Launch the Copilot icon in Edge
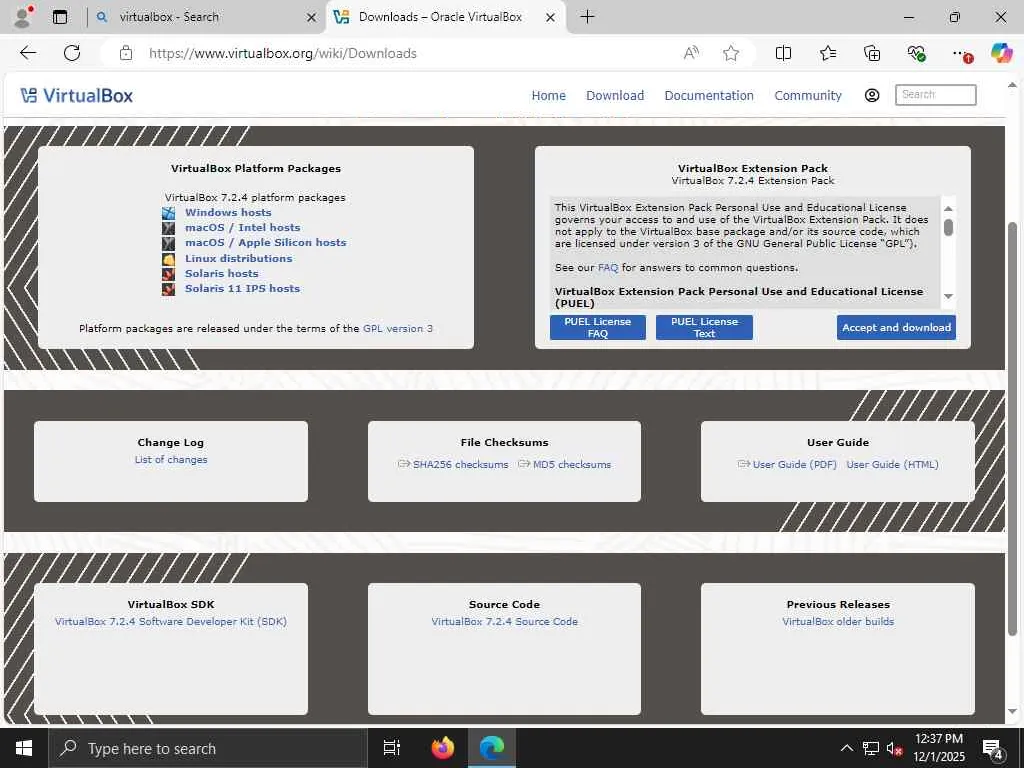This screenshot has width=1024, height=768. (1001, 53)
